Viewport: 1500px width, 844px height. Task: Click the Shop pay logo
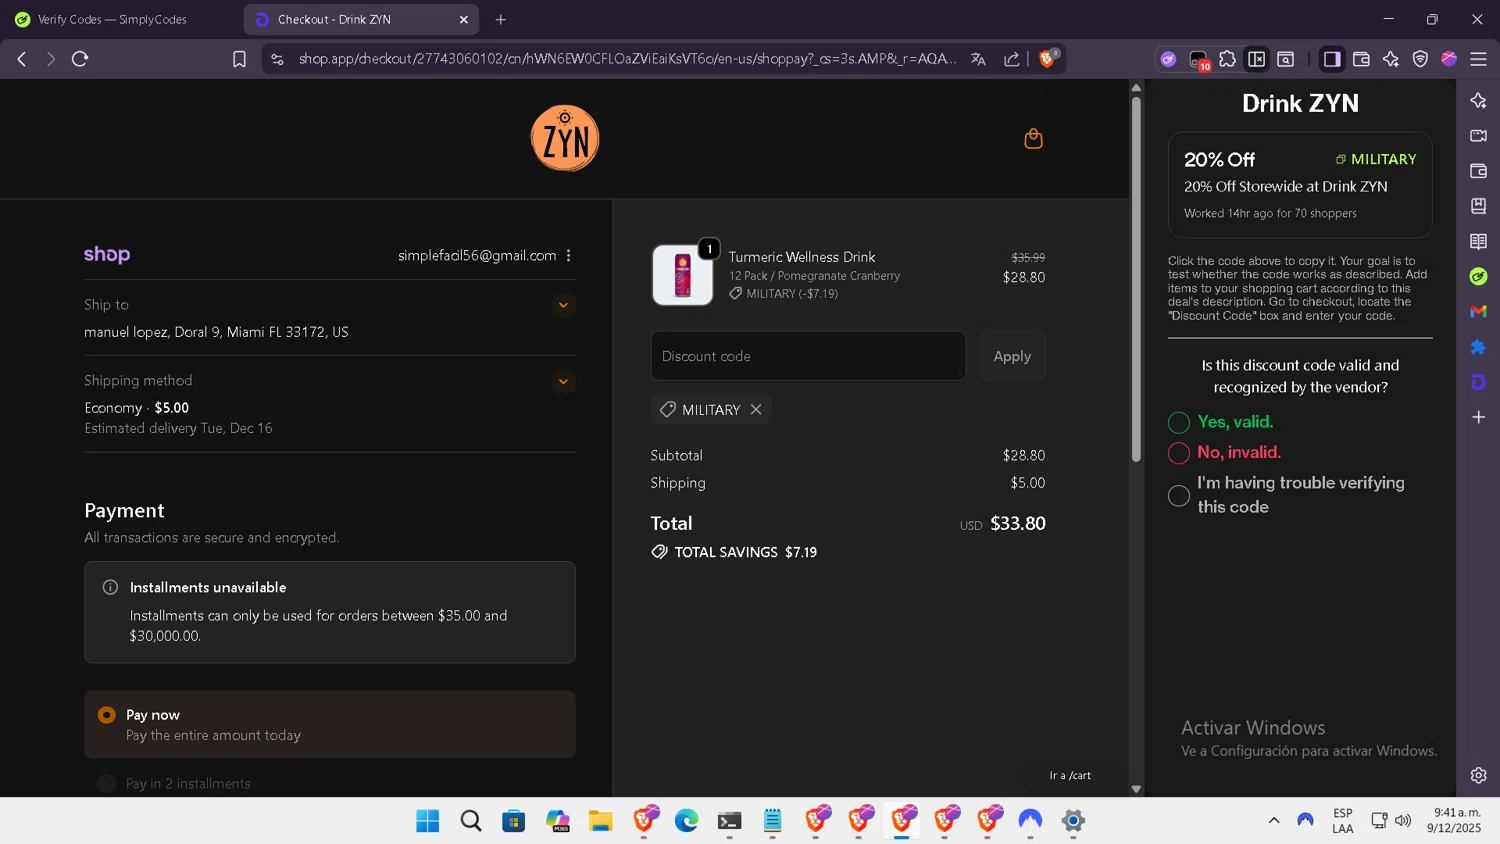[107, 255]
